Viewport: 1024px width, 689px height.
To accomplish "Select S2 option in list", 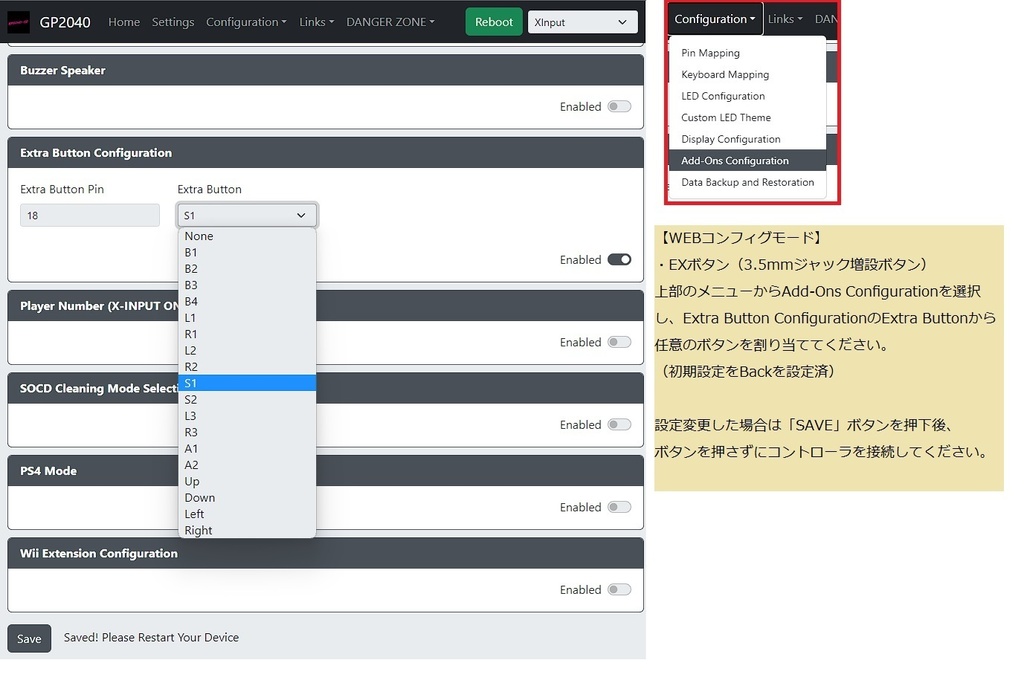I will tap(247, 400).
